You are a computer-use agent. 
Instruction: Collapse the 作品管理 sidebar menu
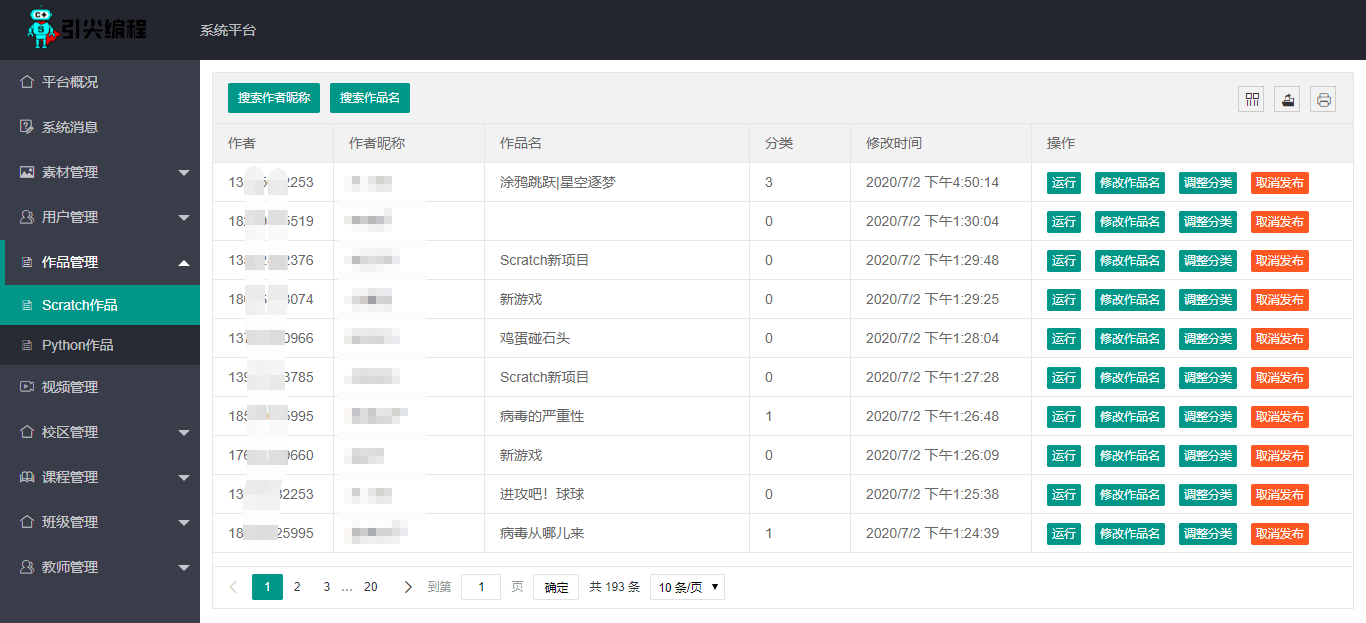click(x=100, y=262)
